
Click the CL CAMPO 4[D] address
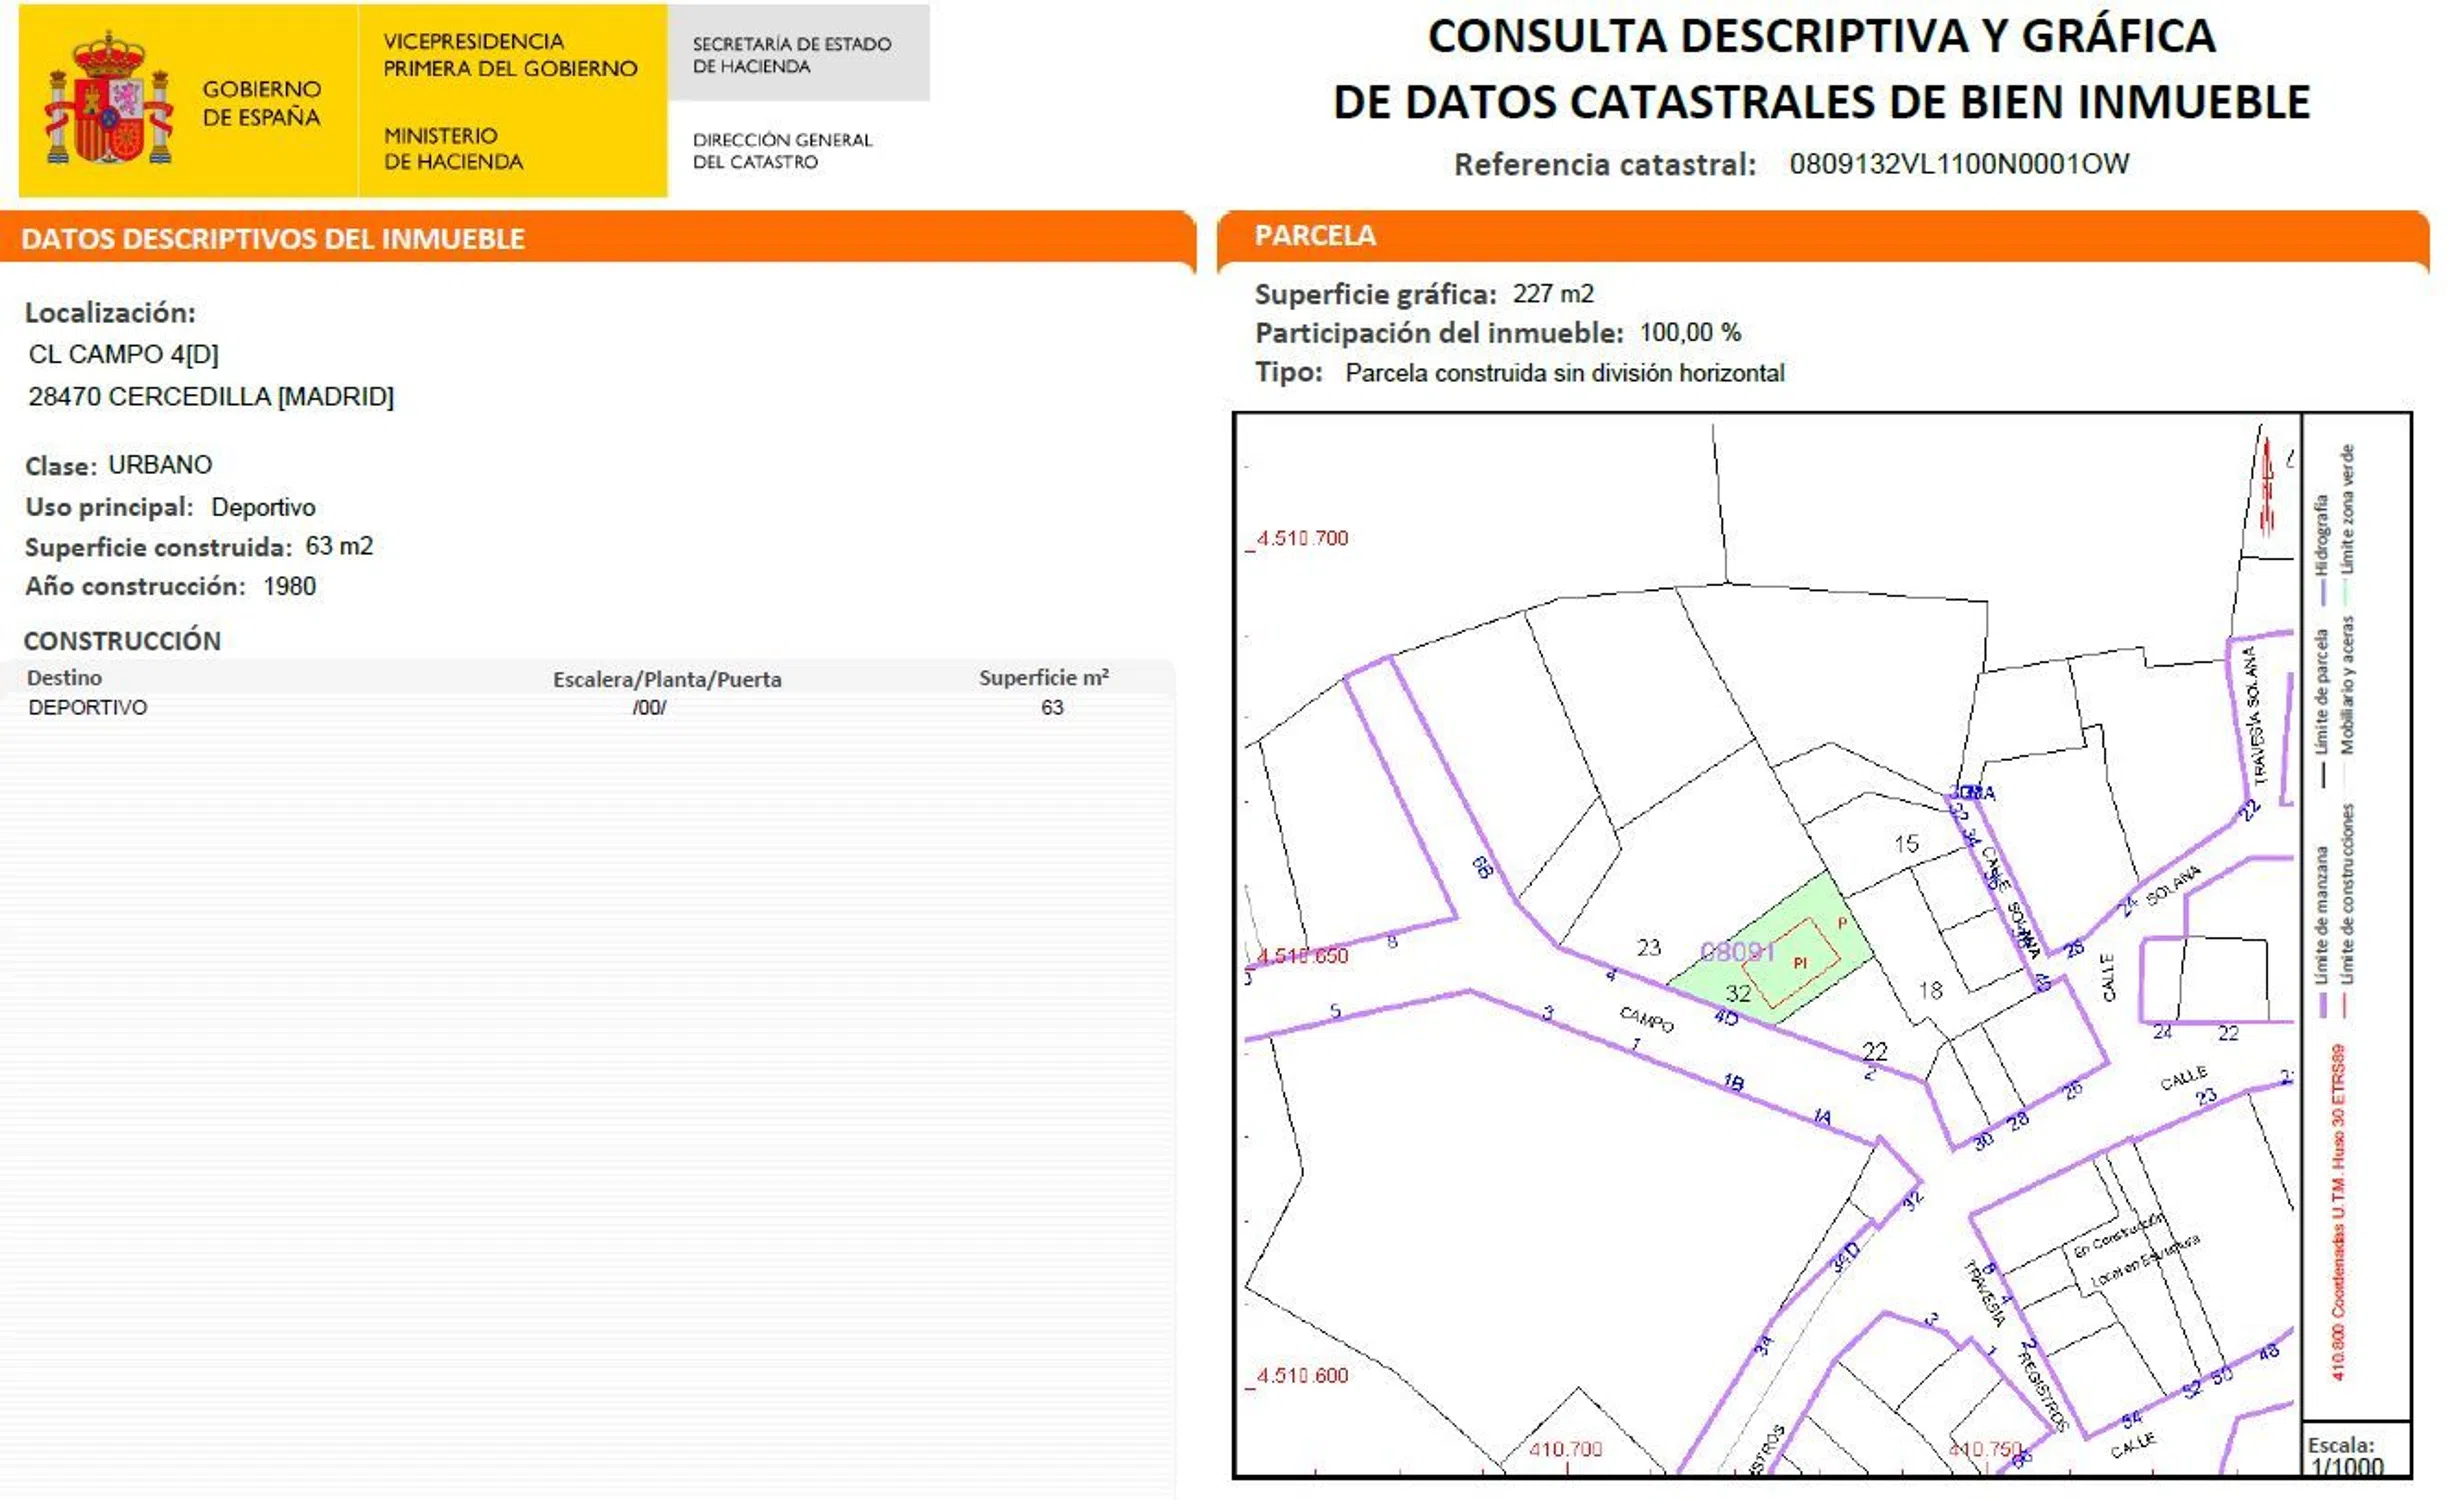pos(123,354)
